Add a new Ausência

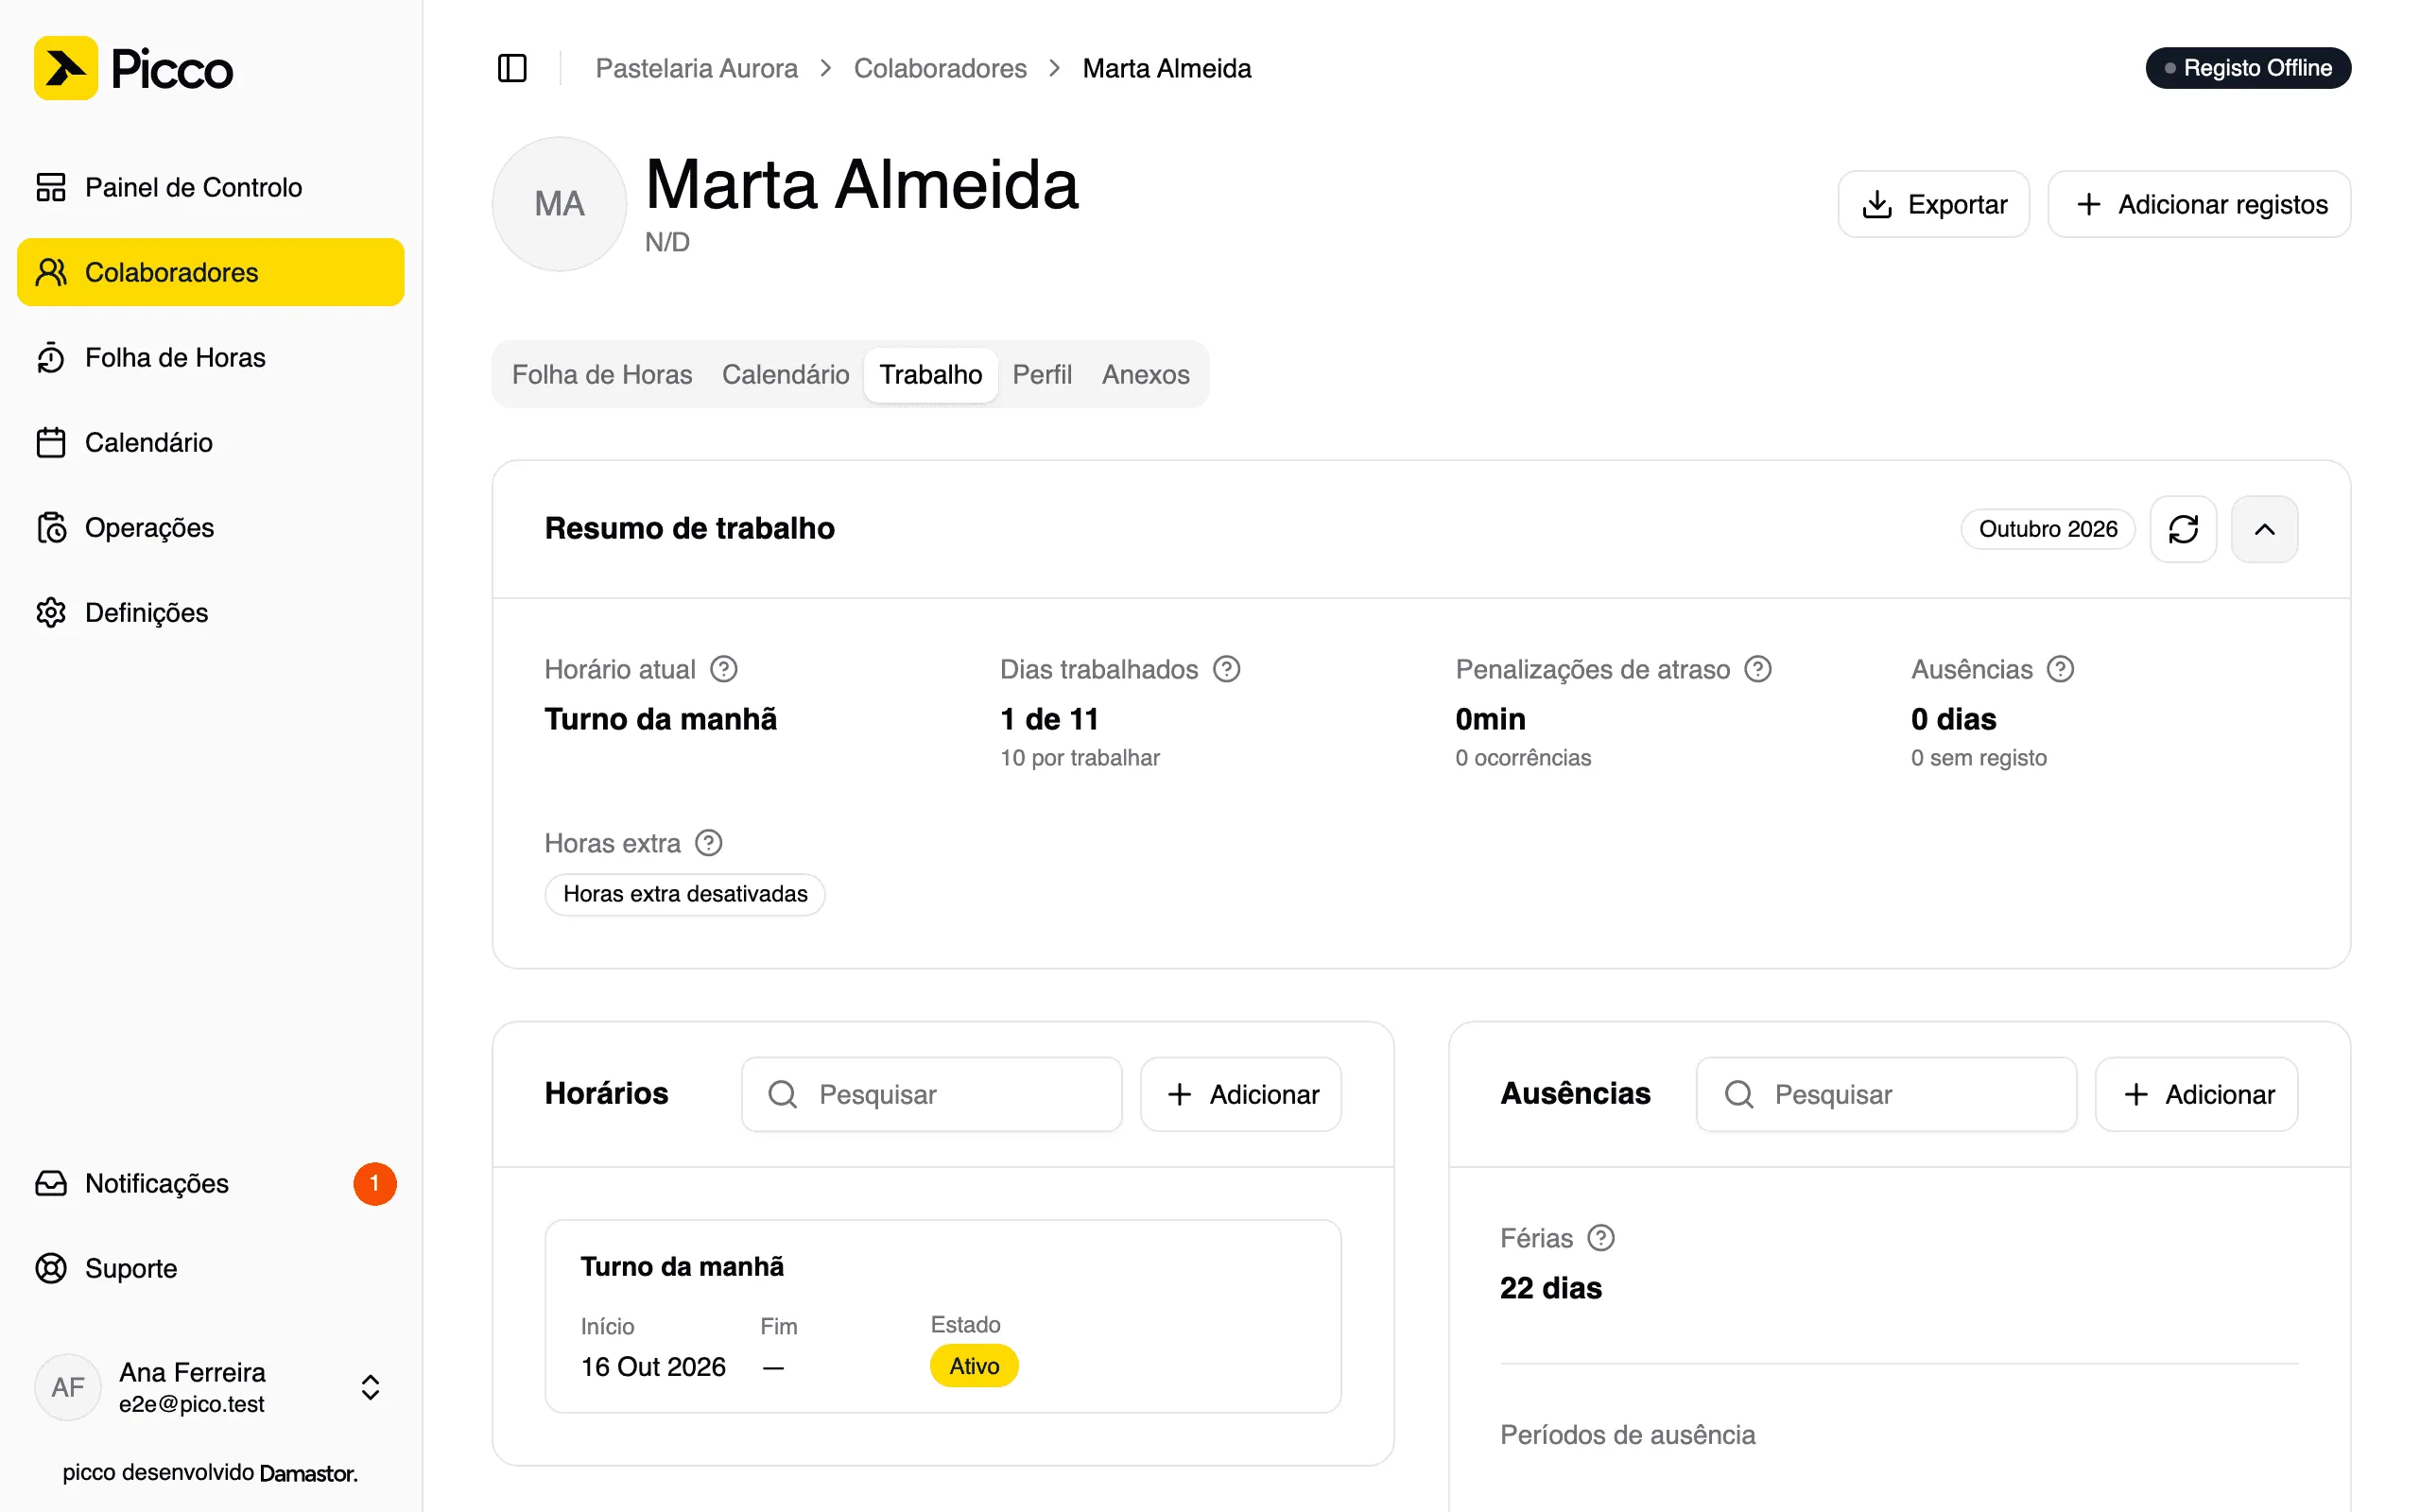2196,1094
